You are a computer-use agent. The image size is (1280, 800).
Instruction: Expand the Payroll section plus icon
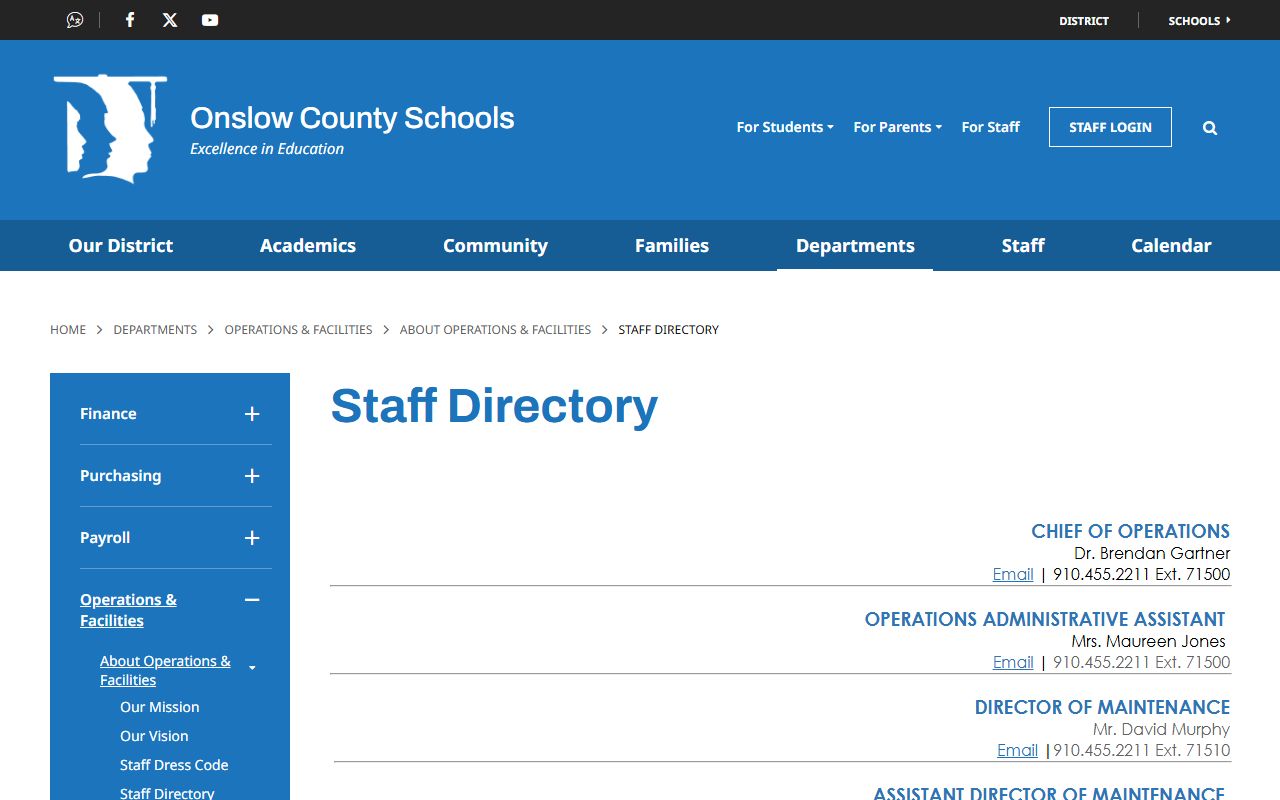point(252,538)
